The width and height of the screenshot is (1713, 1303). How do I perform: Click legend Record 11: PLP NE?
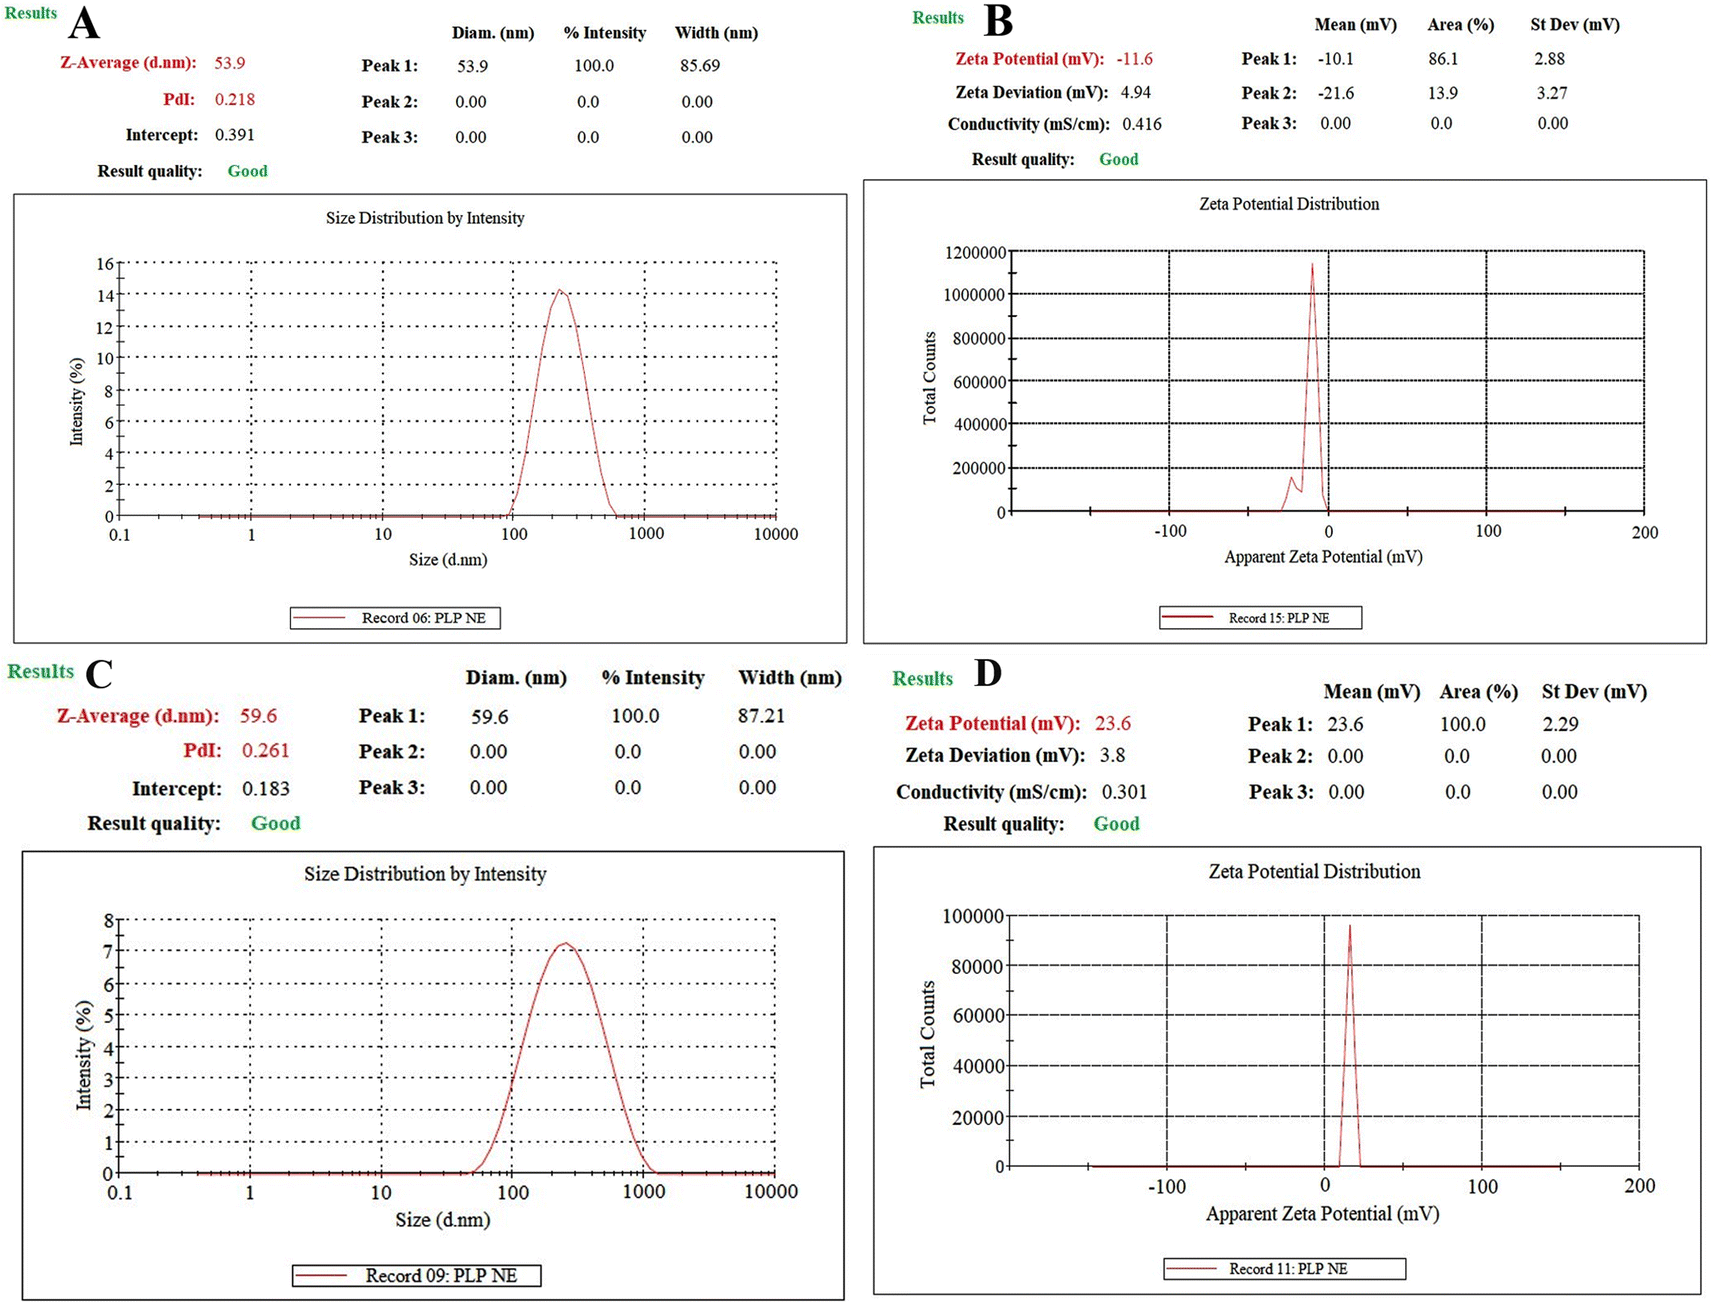[x=1285, y=1269]
